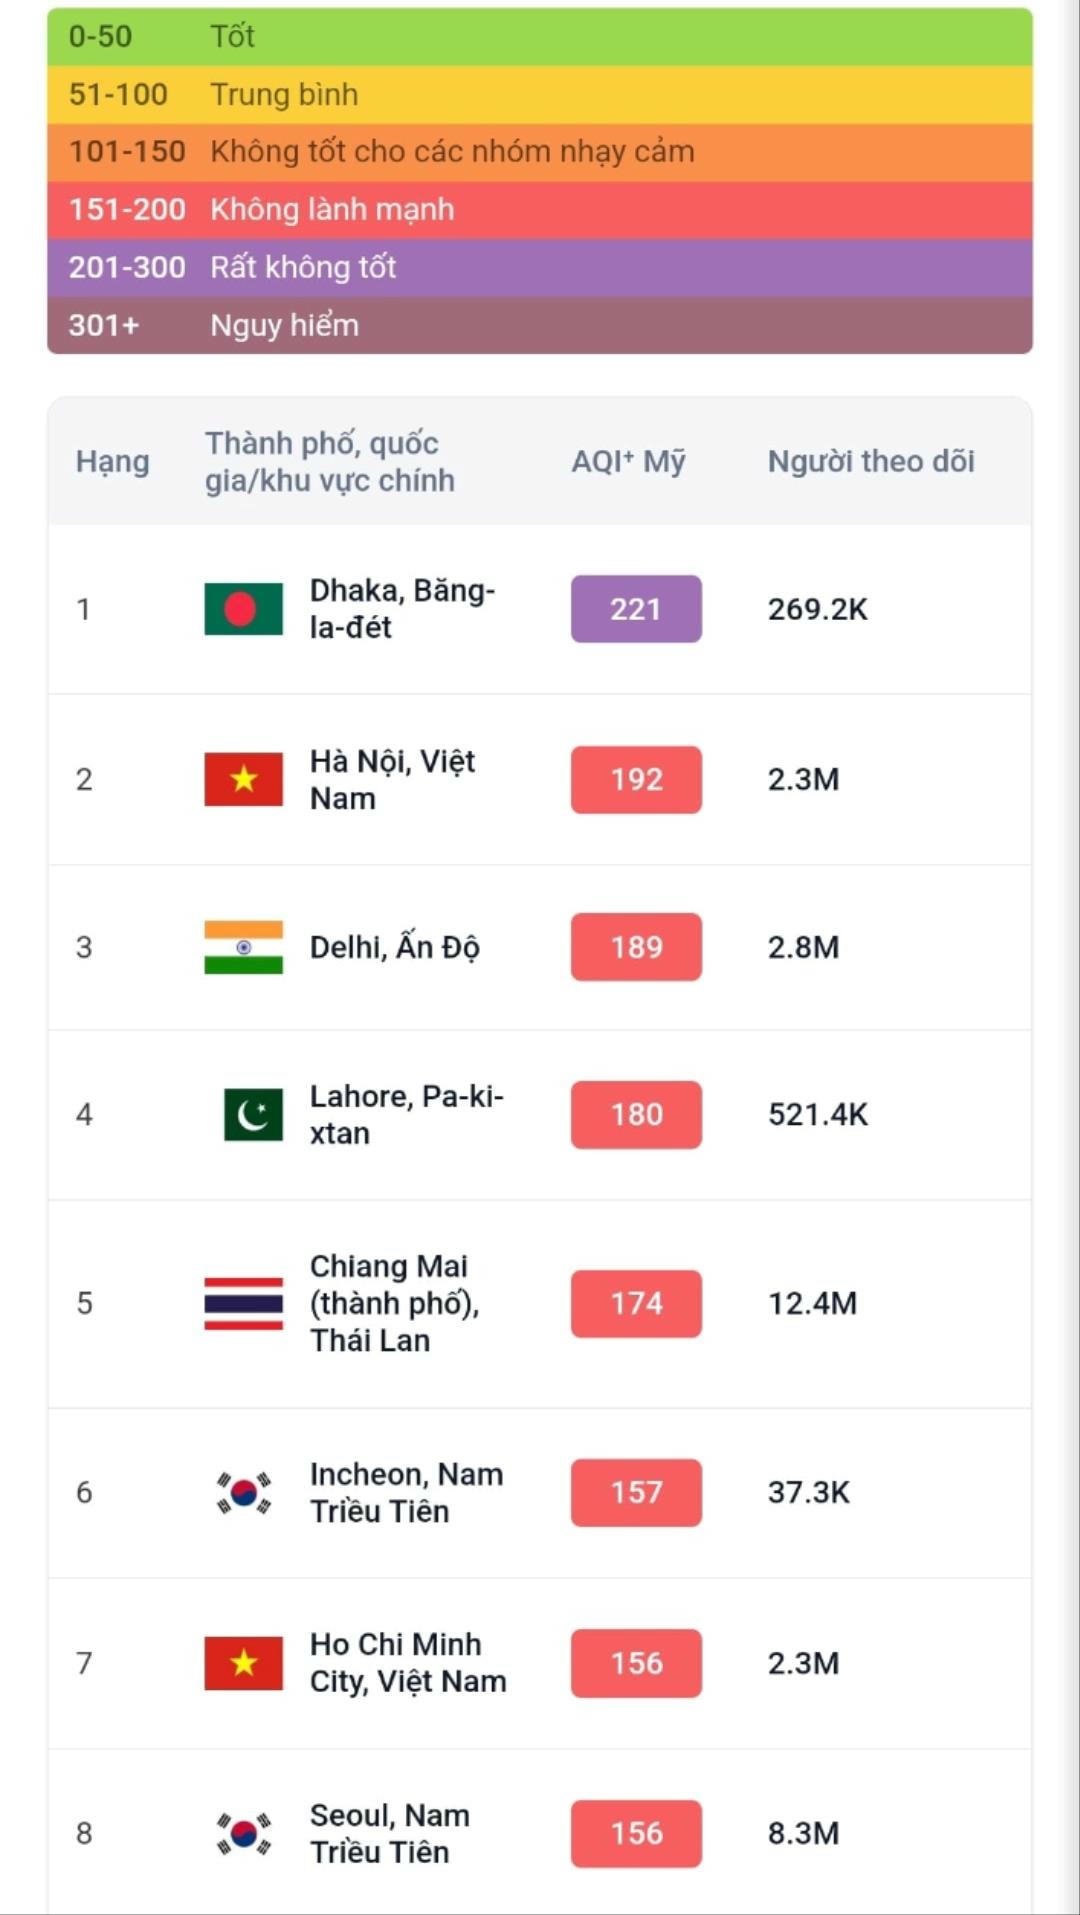The width and height of the screenshot is (1080, 1915).
Task: Click the South Korea flag beside Incheon
Action: tap(243, 1492)
